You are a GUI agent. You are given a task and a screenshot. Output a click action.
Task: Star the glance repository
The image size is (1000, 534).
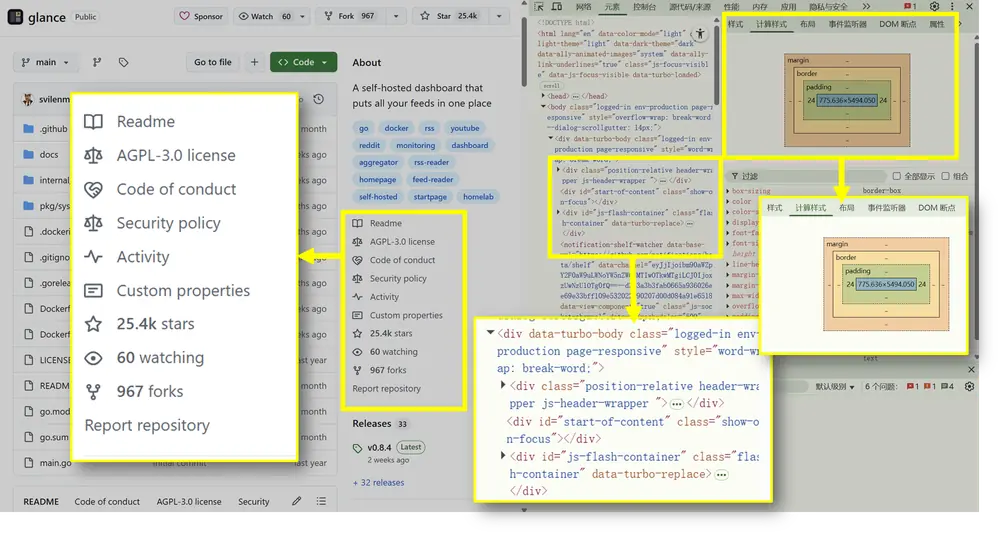[449, 16]
